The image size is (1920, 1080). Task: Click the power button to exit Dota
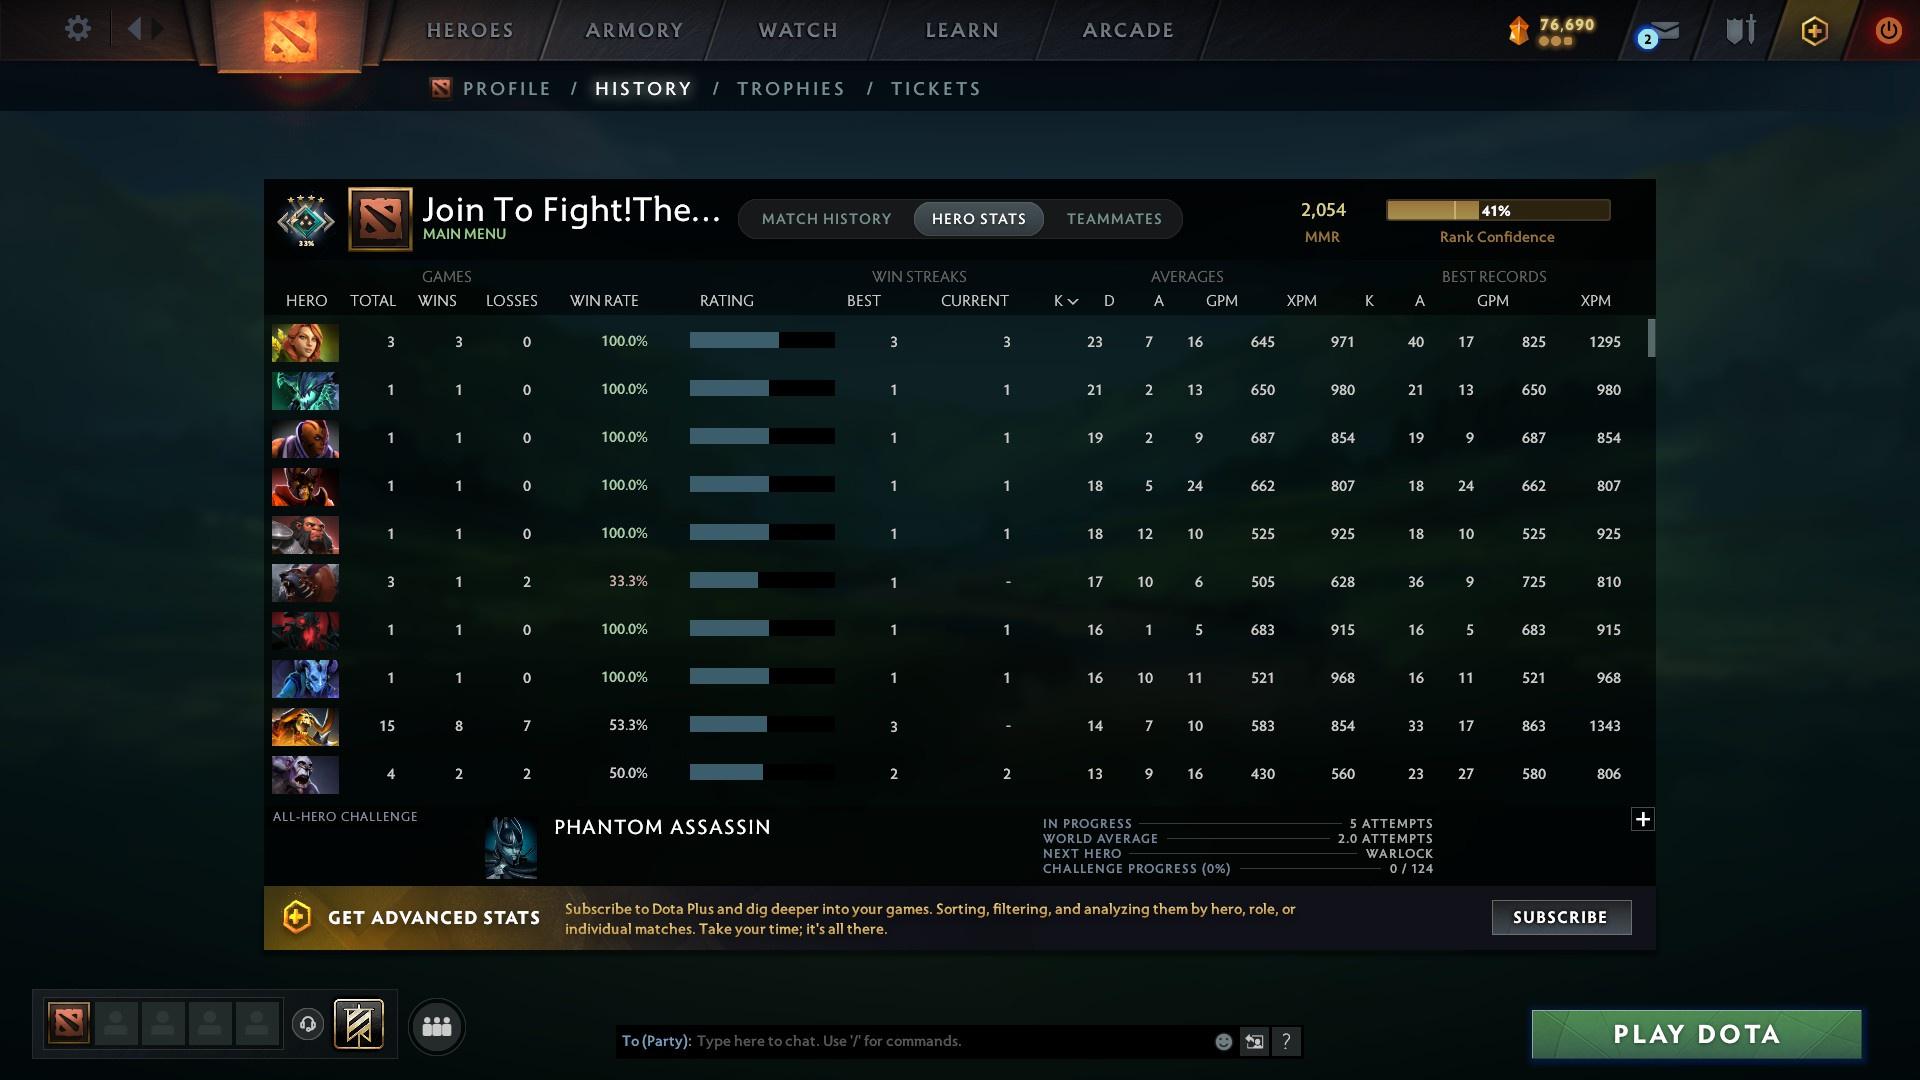coord(1888,30)
